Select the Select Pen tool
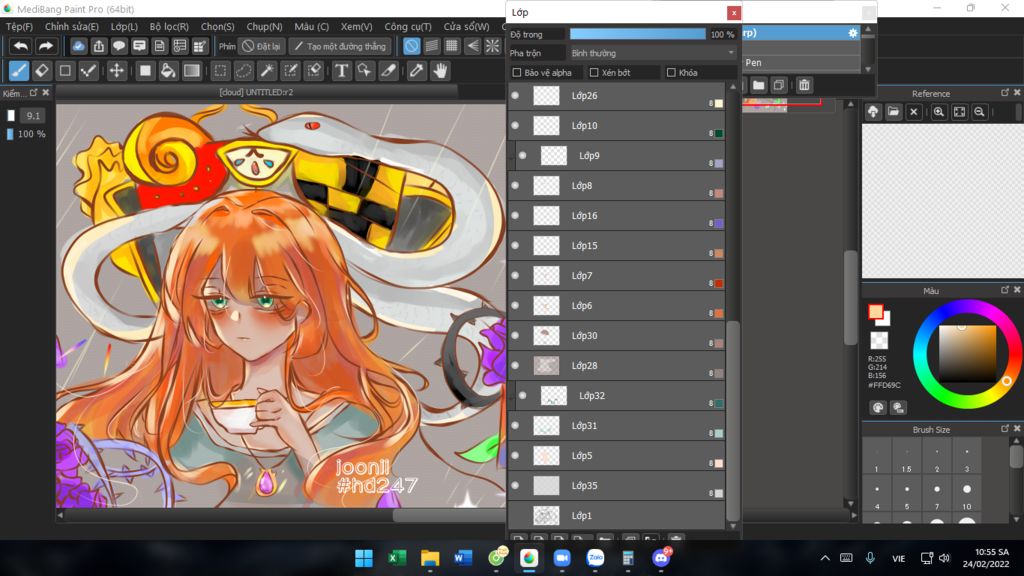This screenshot has height=576, width=1024. (291, 71)
